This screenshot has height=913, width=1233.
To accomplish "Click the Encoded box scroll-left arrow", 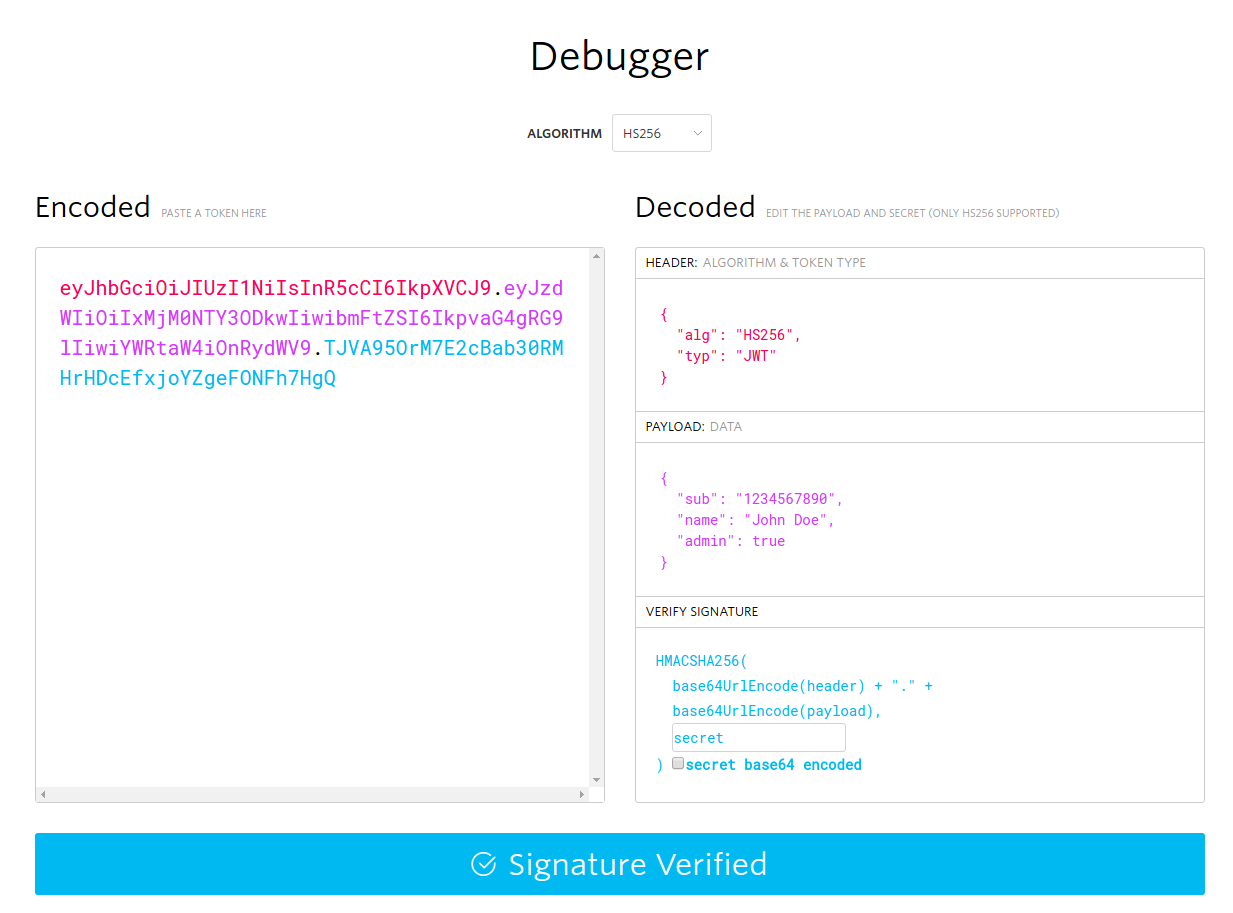I will (44, 795).
